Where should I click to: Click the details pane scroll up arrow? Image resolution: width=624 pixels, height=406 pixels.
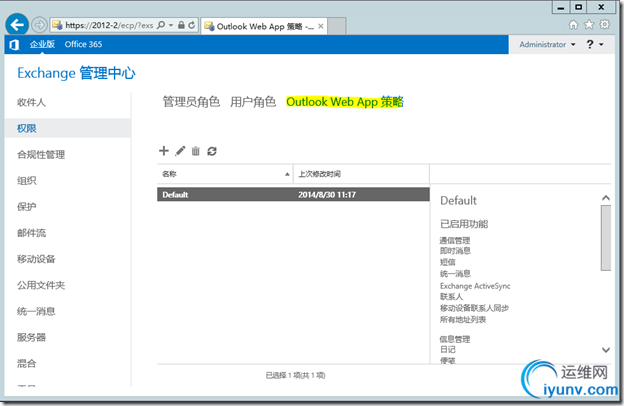pyautogui.click(x=606, y=197)
